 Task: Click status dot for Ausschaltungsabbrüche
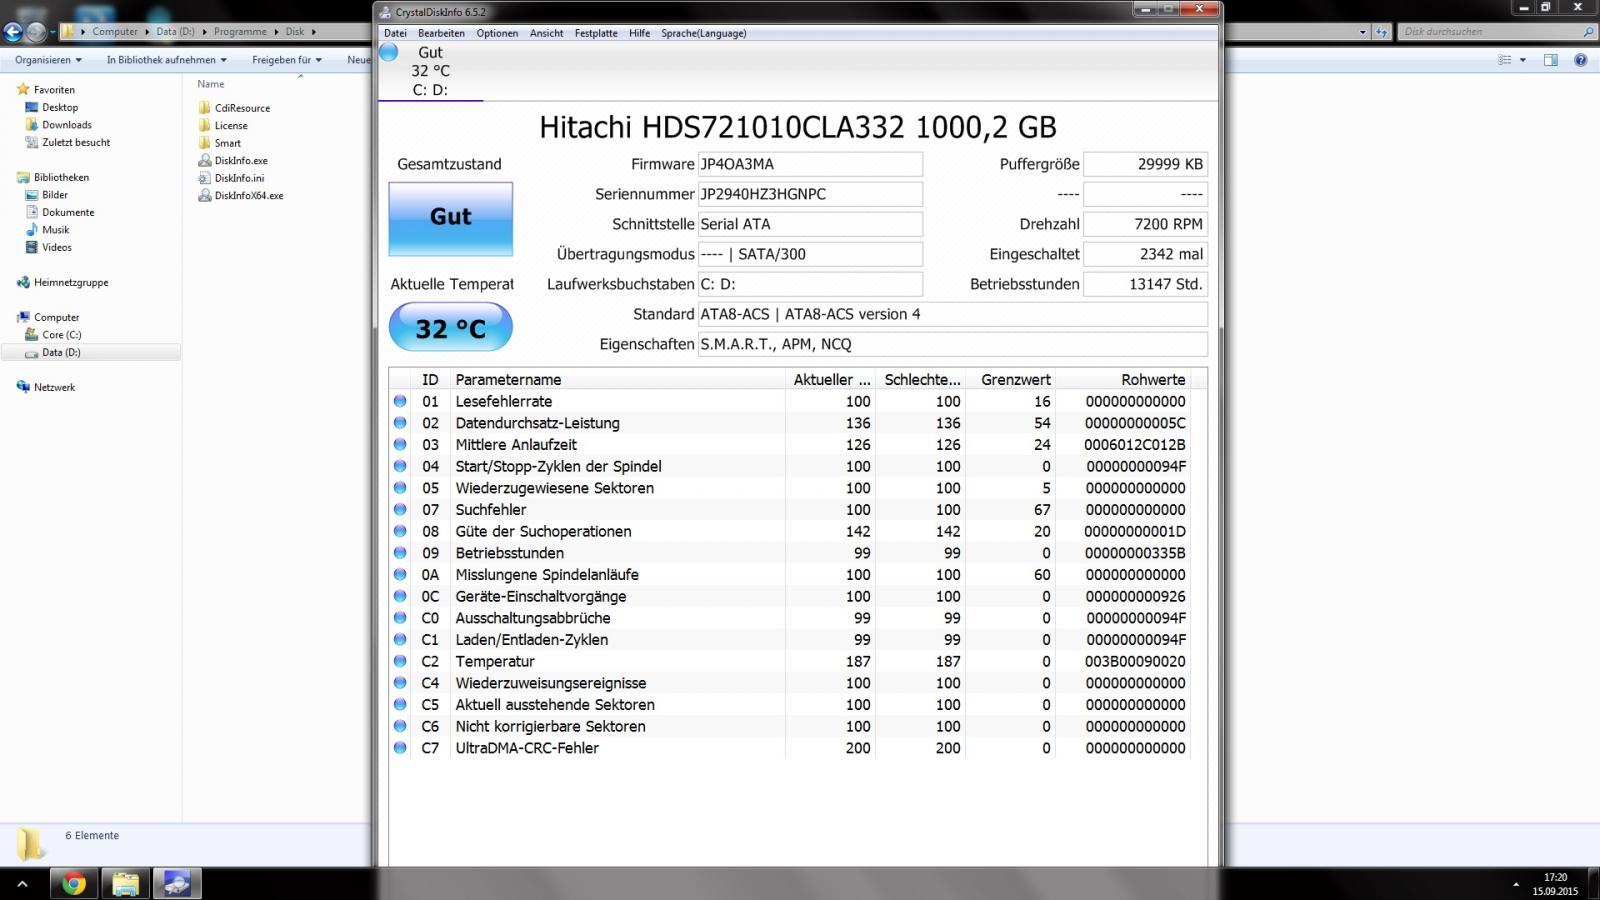tap(400, 618)
